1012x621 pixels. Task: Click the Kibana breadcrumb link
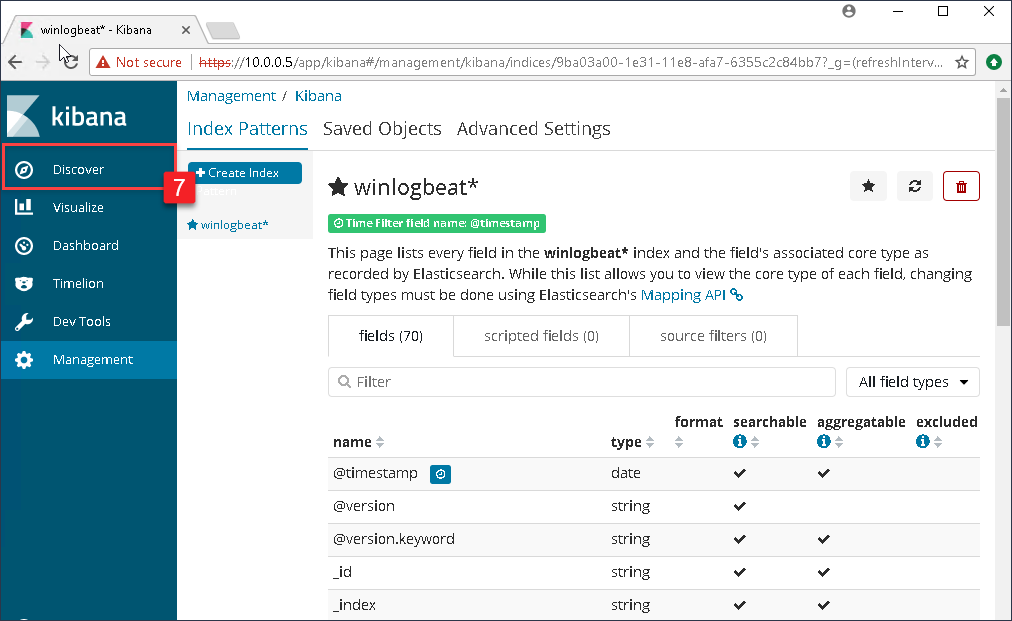[318, 96]
